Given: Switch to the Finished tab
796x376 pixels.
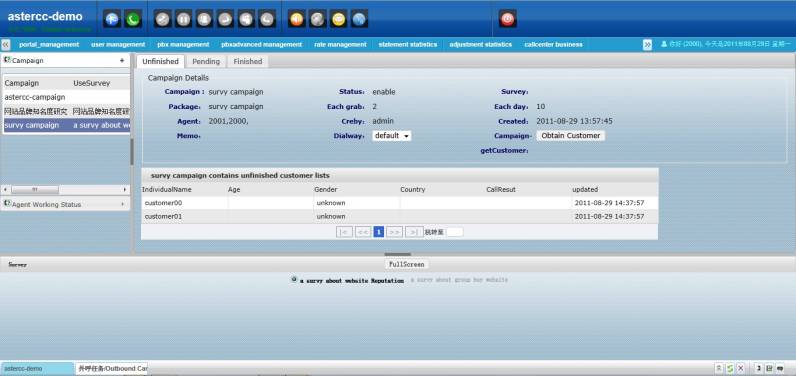Looking at the screenshot, I should (x=248, y=61).
